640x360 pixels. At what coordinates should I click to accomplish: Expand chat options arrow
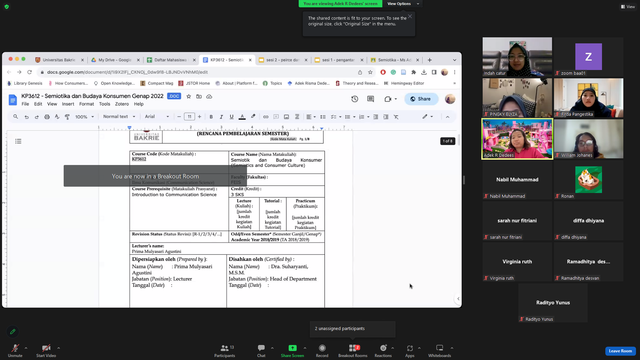coord(272,348)
